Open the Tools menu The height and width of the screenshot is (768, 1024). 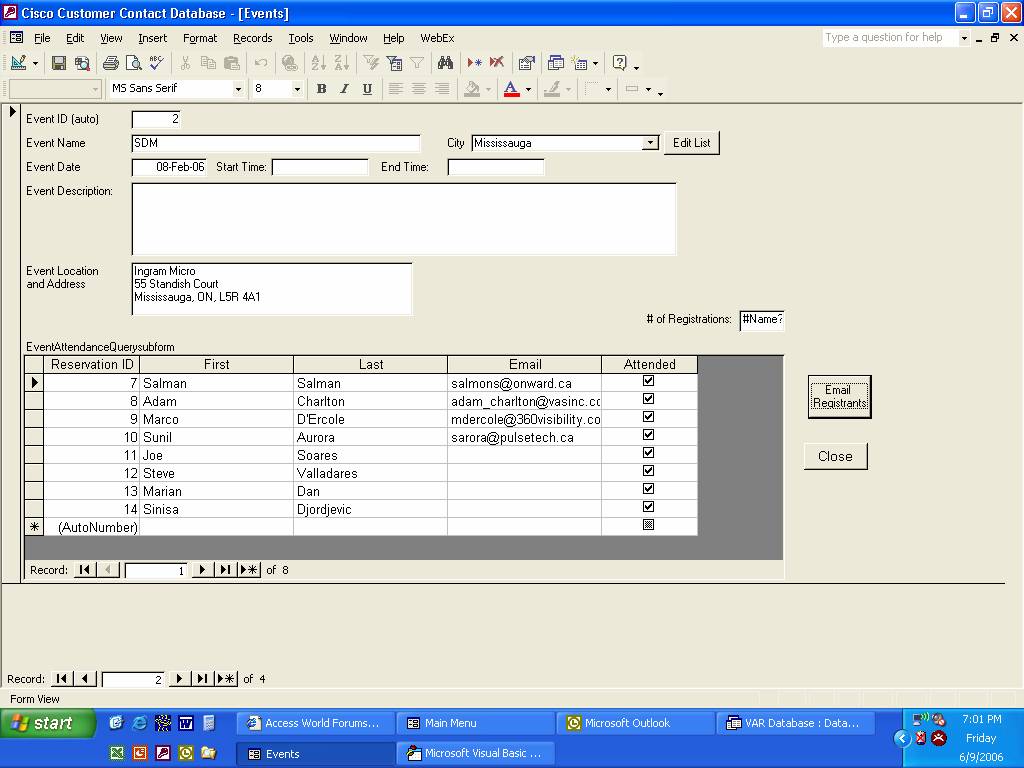coord(301,38)
